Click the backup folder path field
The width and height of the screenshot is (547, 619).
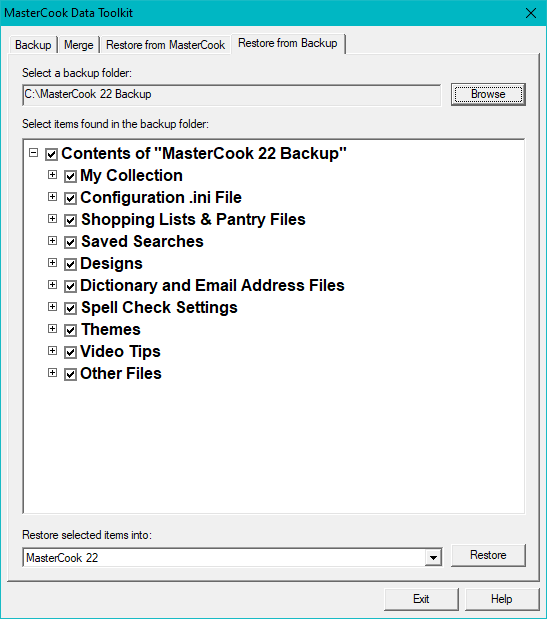[232, 95]
